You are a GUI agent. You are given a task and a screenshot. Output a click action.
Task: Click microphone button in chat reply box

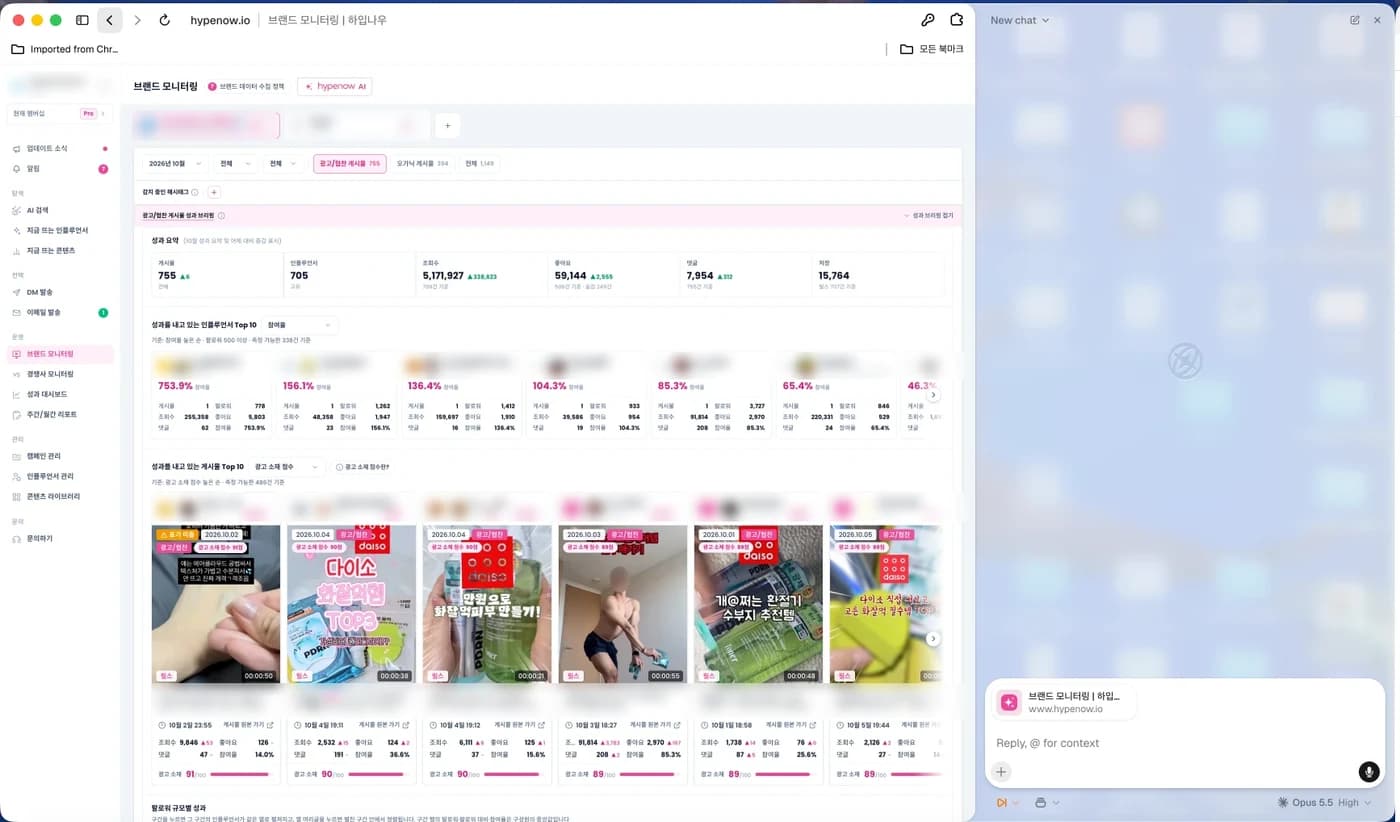pos(1369,771)
